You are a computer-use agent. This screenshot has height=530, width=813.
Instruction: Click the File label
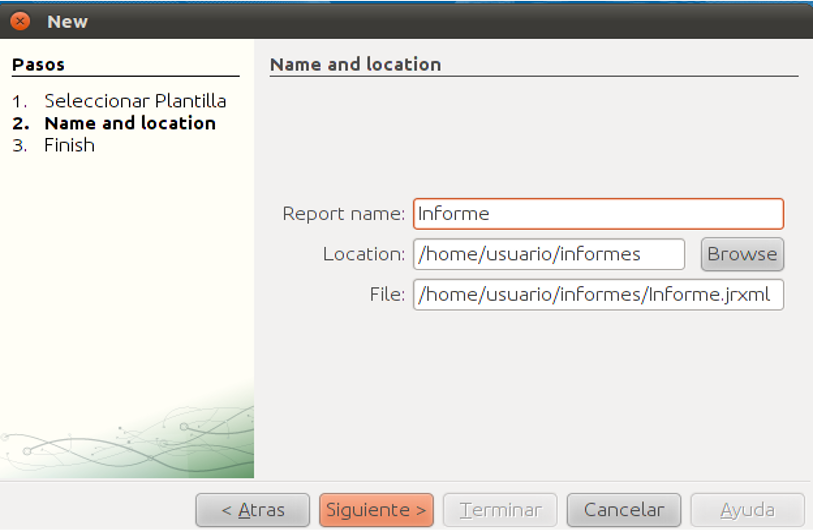[x=387, y=295]
